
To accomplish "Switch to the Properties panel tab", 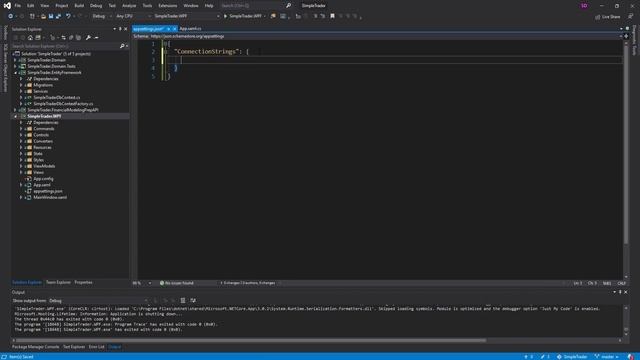I will pos(83,282).
